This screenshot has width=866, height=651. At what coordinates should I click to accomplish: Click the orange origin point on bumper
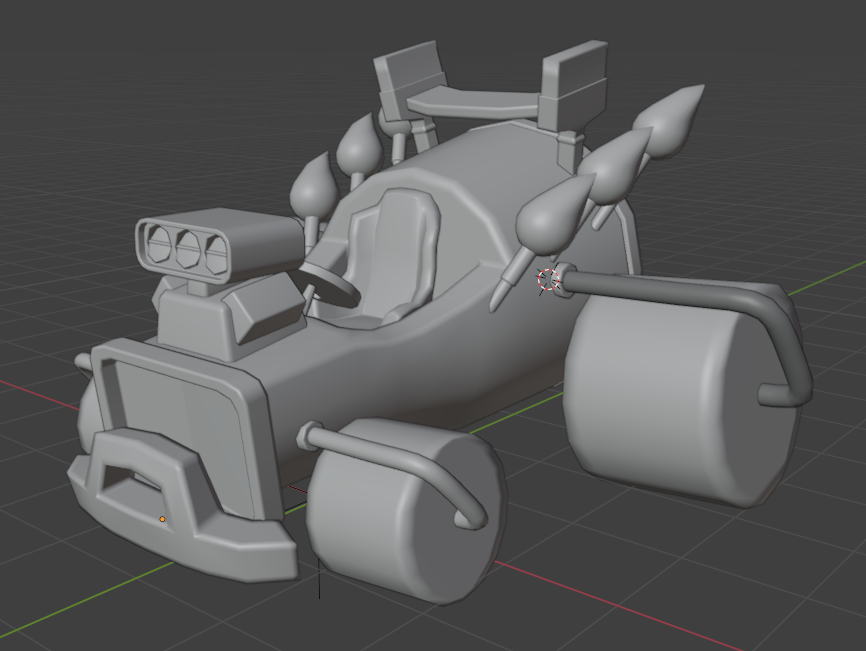[162, 519]
